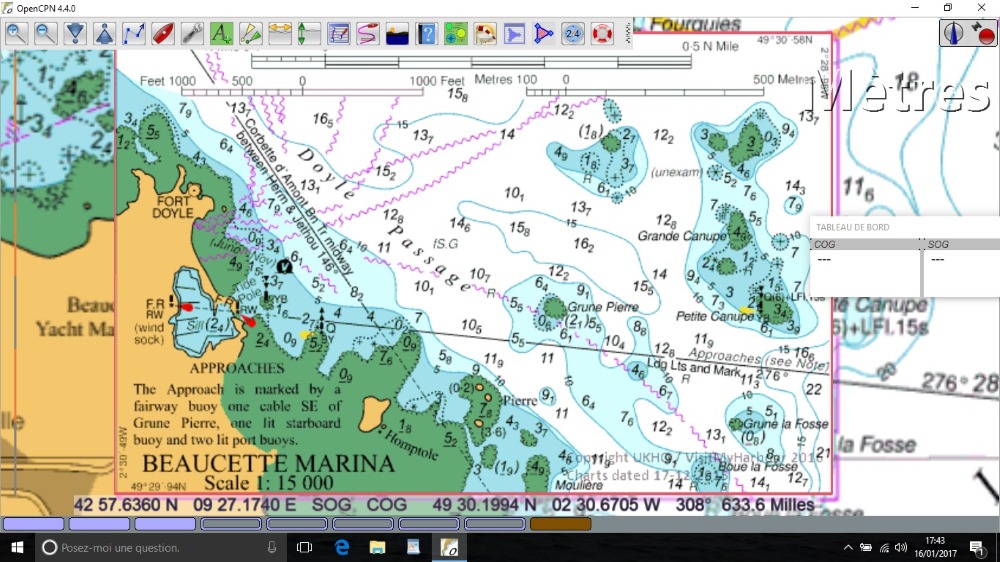Toggle AIS targets display icon
The image size is (1000, 562).
251,33
